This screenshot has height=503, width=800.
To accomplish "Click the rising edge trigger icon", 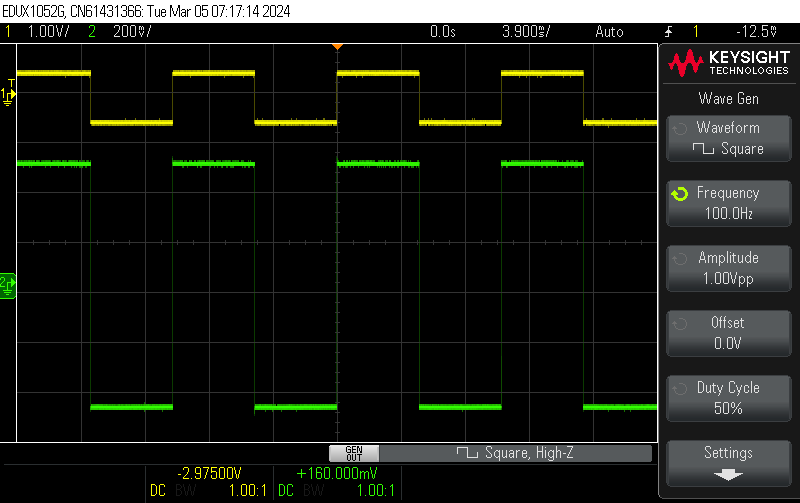I will click(668, 32).
